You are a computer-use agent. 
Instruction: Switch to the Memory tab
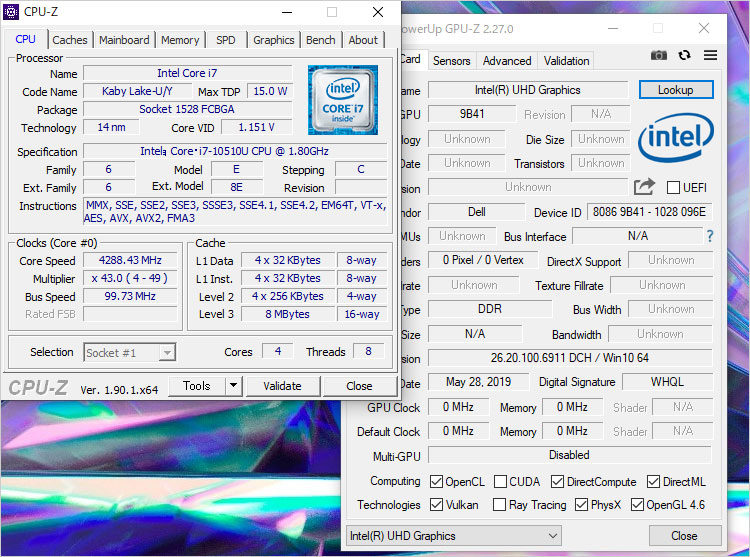pos(180,40)
